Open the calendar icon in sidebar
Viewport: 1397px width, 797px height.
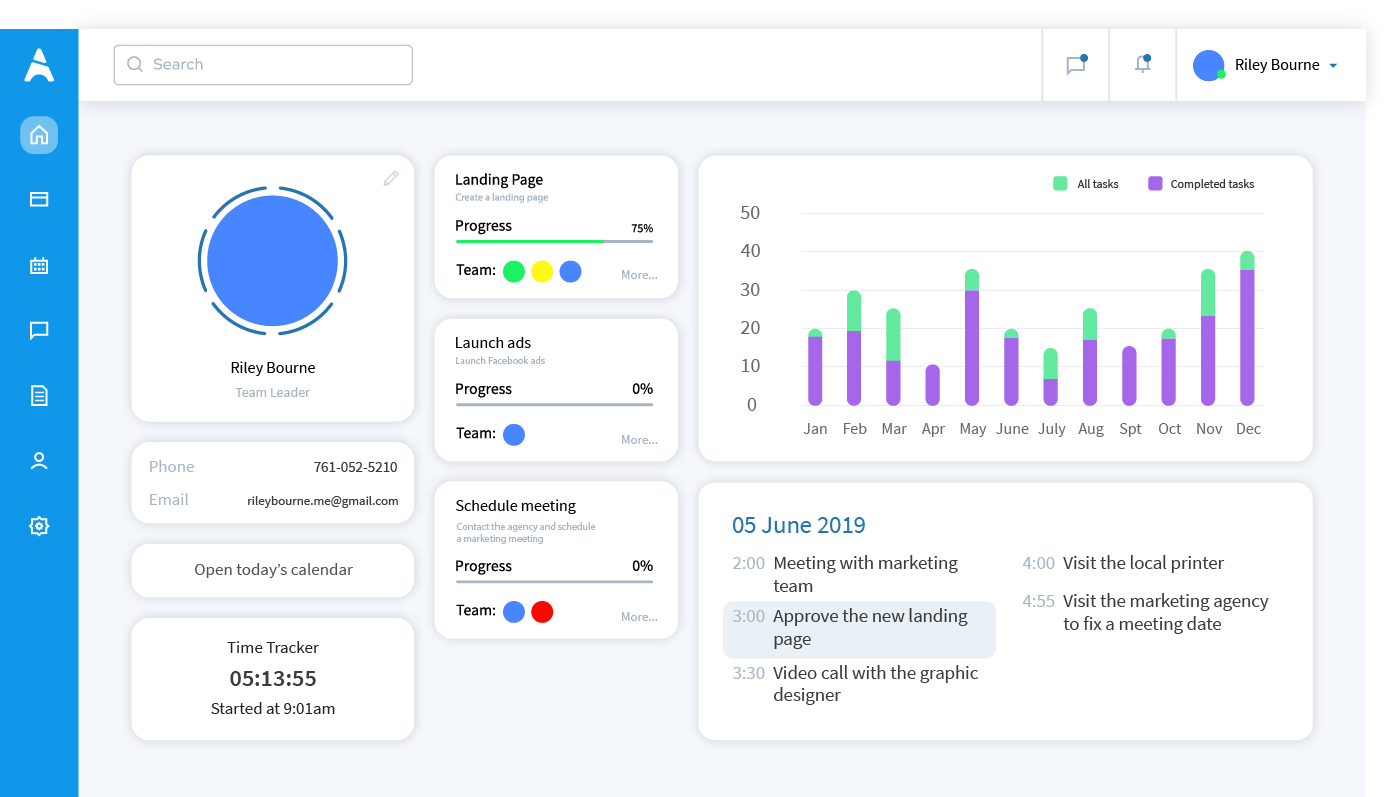[x=39, y=265]
